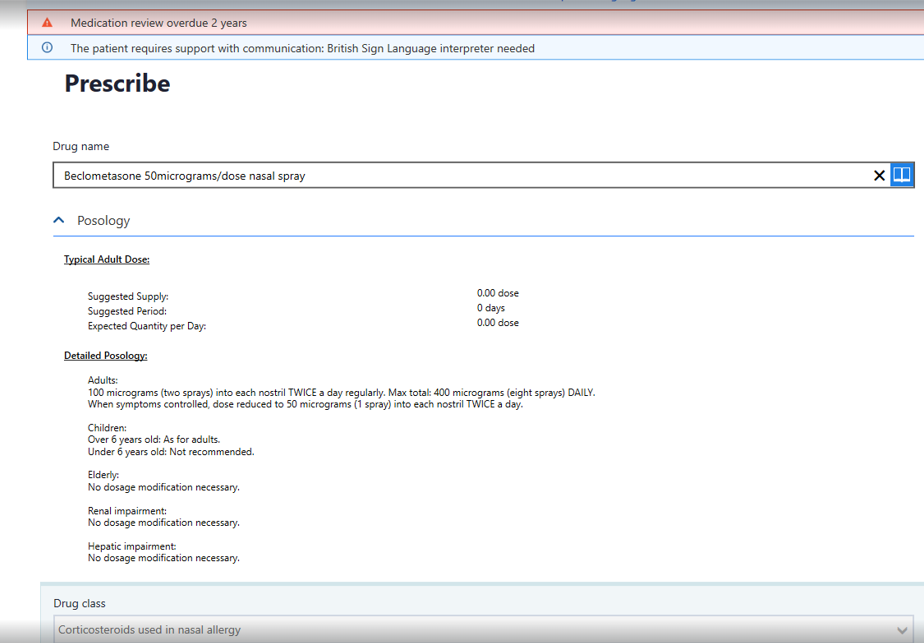The height and width of the screenshot is (643, 924).
Task: Click the Suggested Period label
Action: tap(127, 311)
